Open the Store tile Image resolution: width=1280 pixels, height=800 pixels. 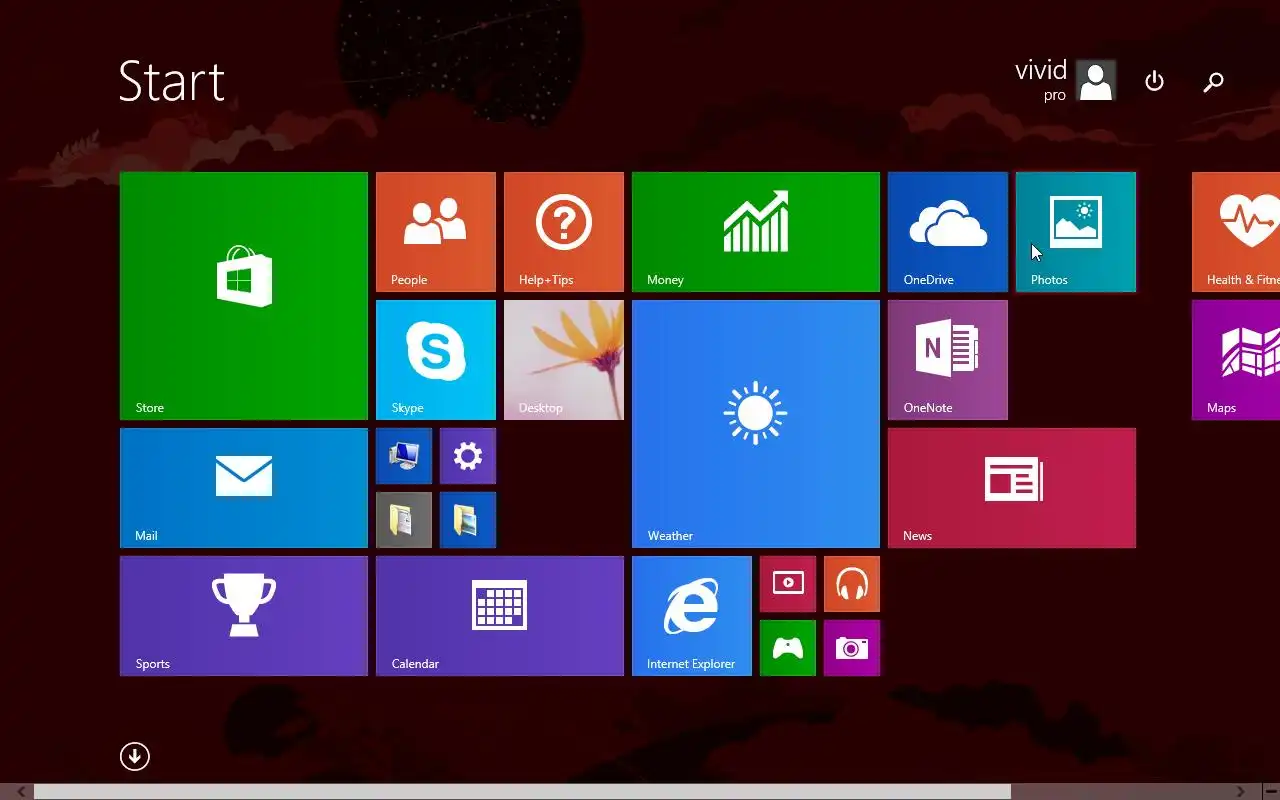(x=244, y=296)
